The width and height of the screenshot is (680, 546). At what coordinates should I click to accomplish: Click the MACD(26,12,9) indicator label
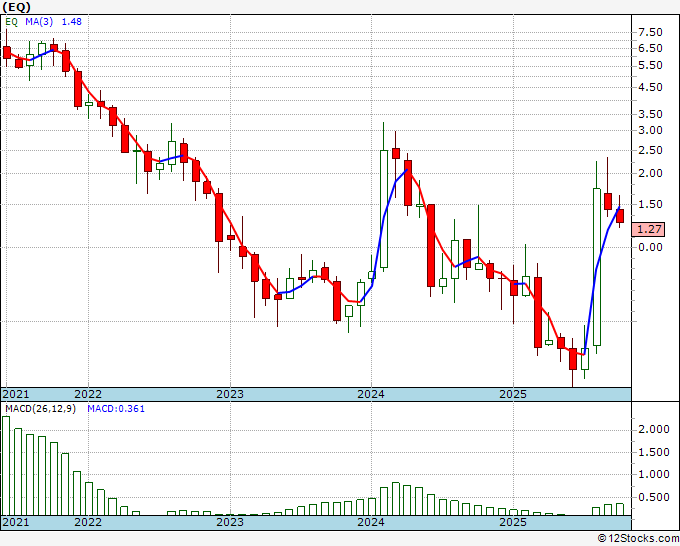pyautogui.click(x=40, y=409)
